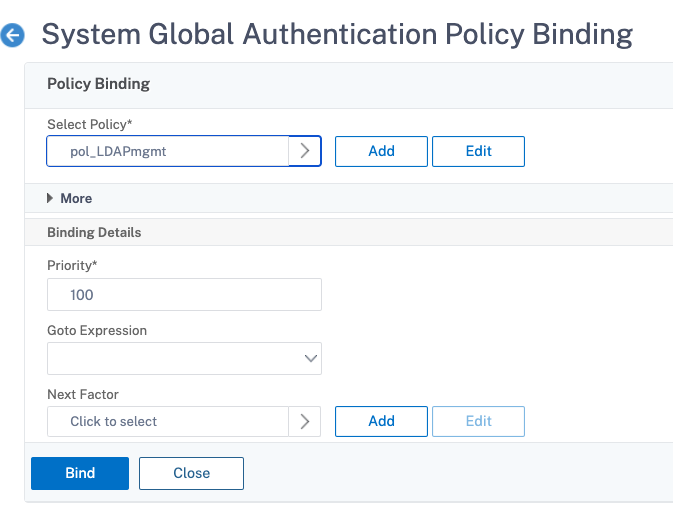Go back using the blue arrow icon
673x509 pixels.
(x=12, y=35)
